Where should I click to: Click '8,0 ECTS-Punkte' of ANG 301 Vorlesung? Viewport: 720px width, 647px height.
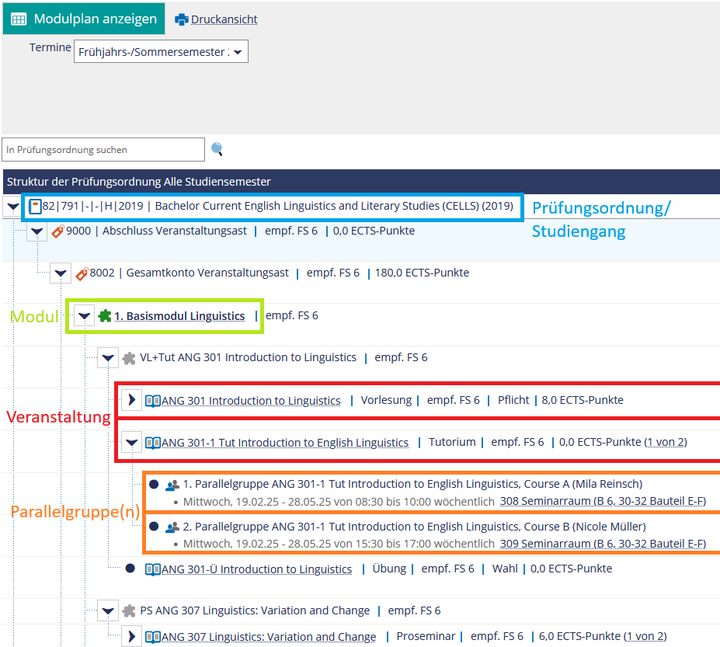pos(582,400)
